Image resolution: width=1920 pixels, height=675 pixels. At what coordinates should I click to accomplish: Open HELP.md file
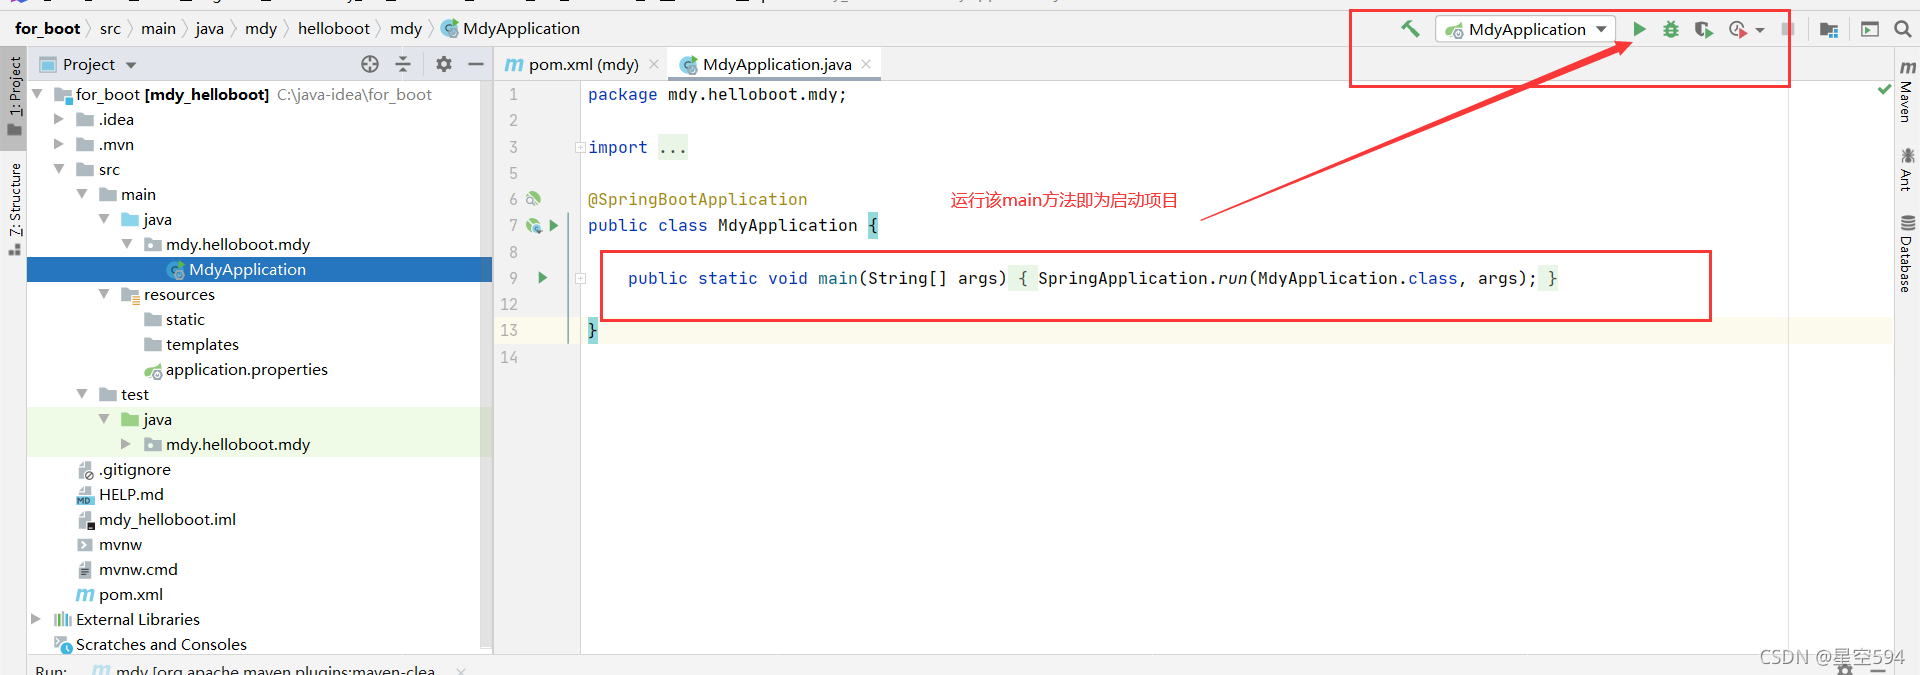coord(130,494)
